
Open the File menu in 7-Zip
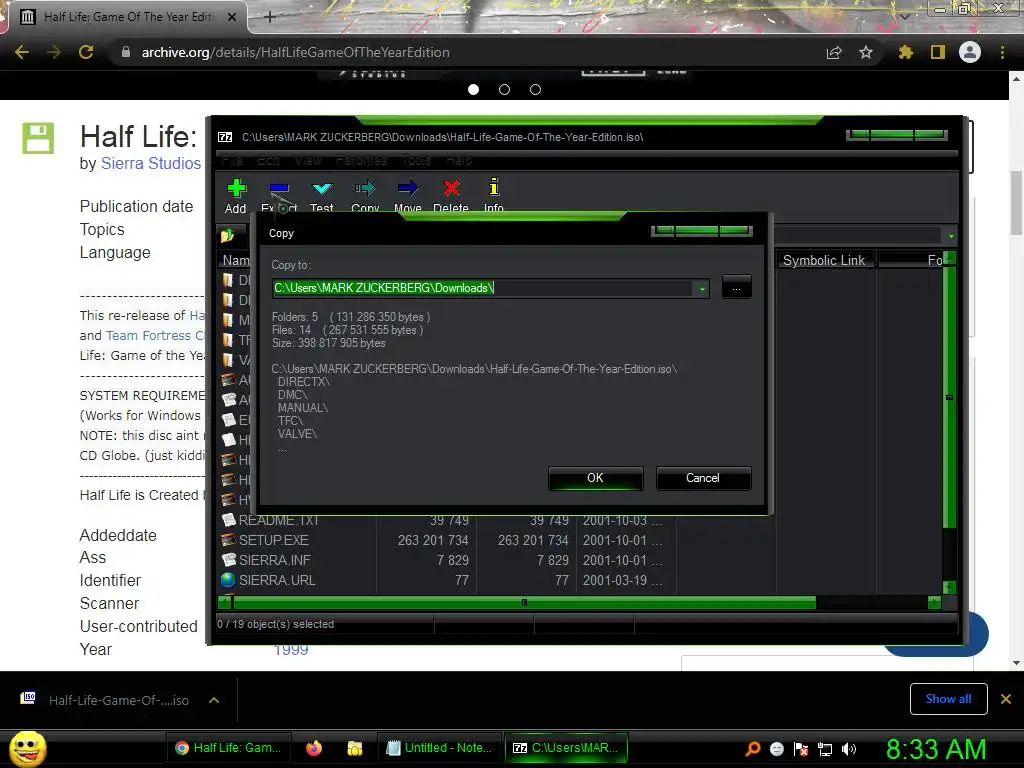232,161
